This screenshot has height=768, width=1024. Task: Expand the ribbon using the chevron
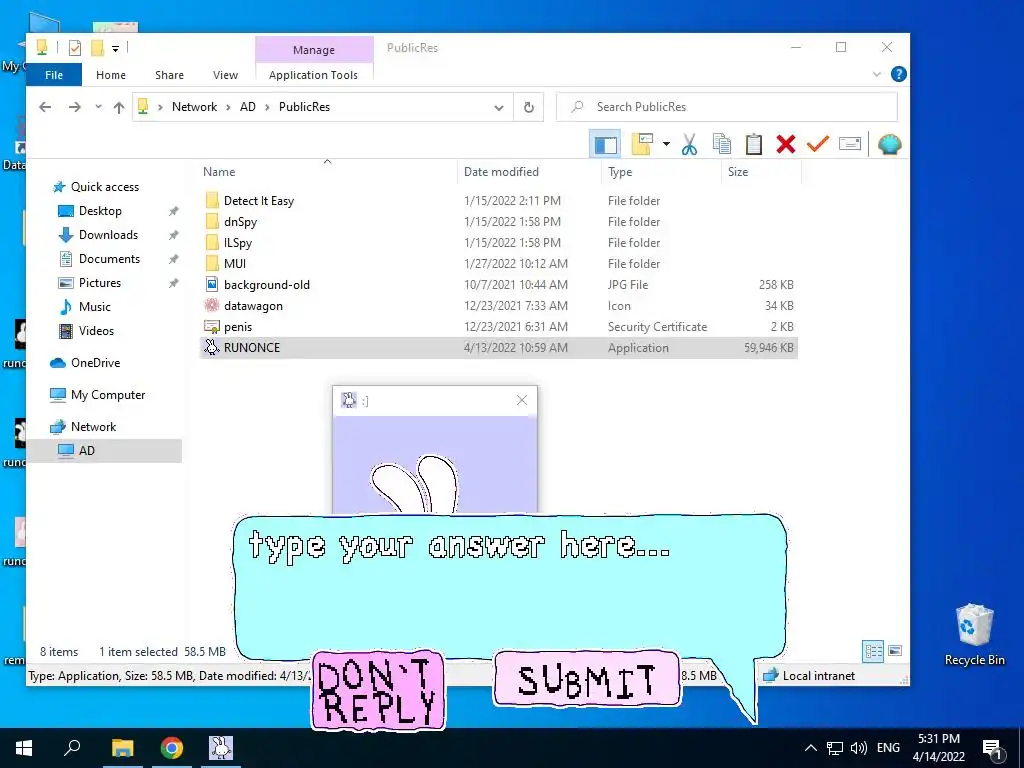tap(876, 74)
